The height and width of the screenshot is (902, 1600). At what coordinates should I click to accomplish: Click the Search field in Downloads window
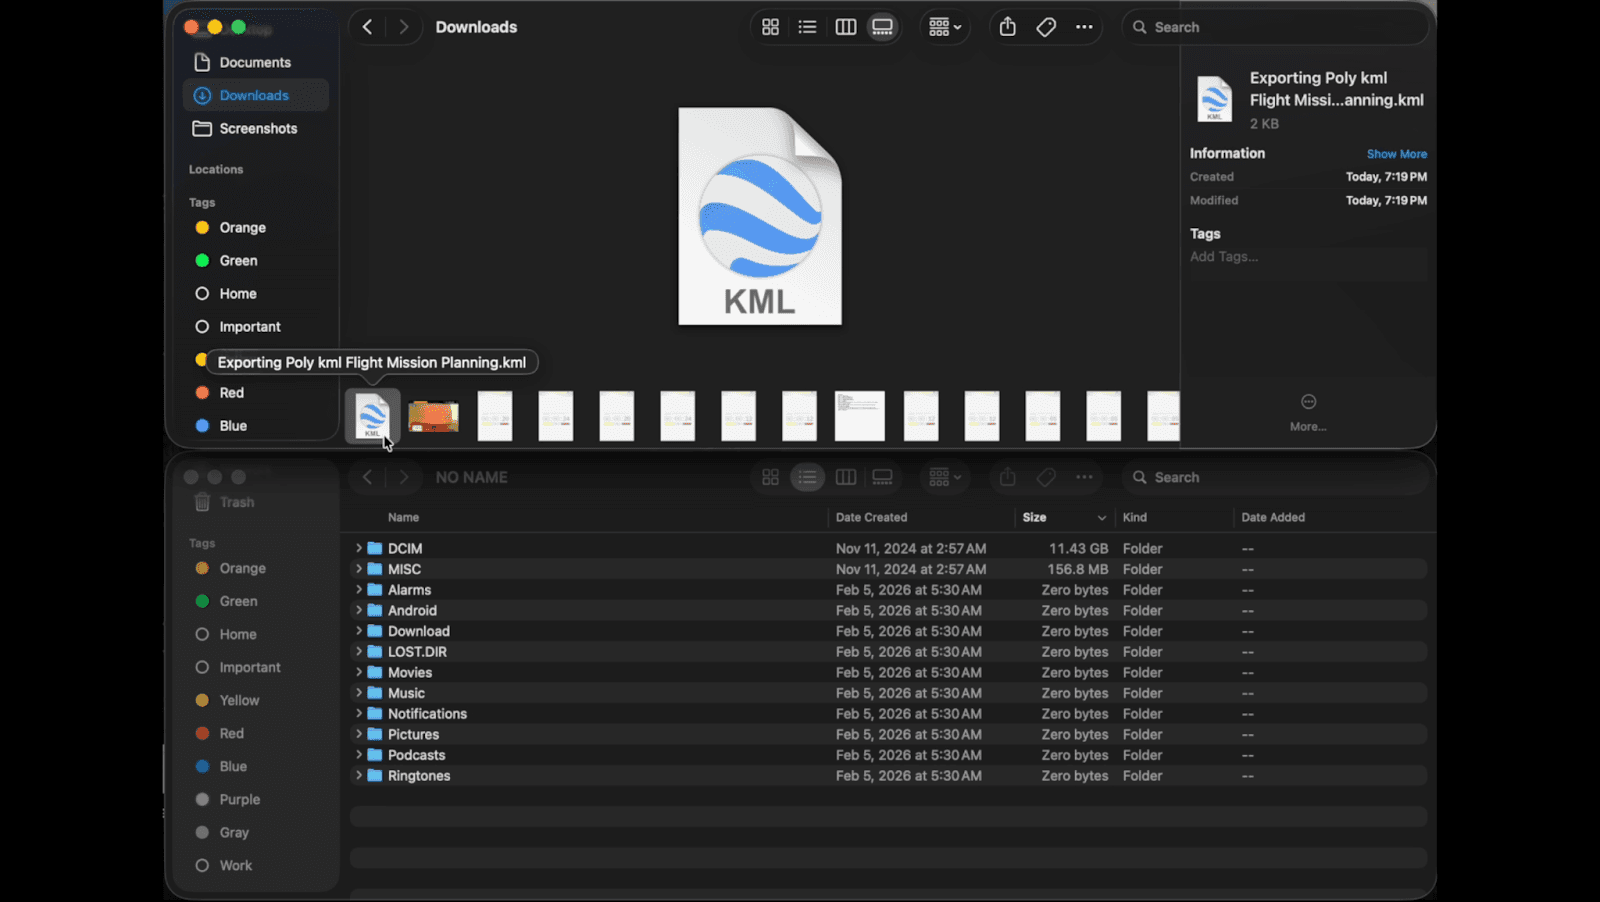(x=1276, y=27)
